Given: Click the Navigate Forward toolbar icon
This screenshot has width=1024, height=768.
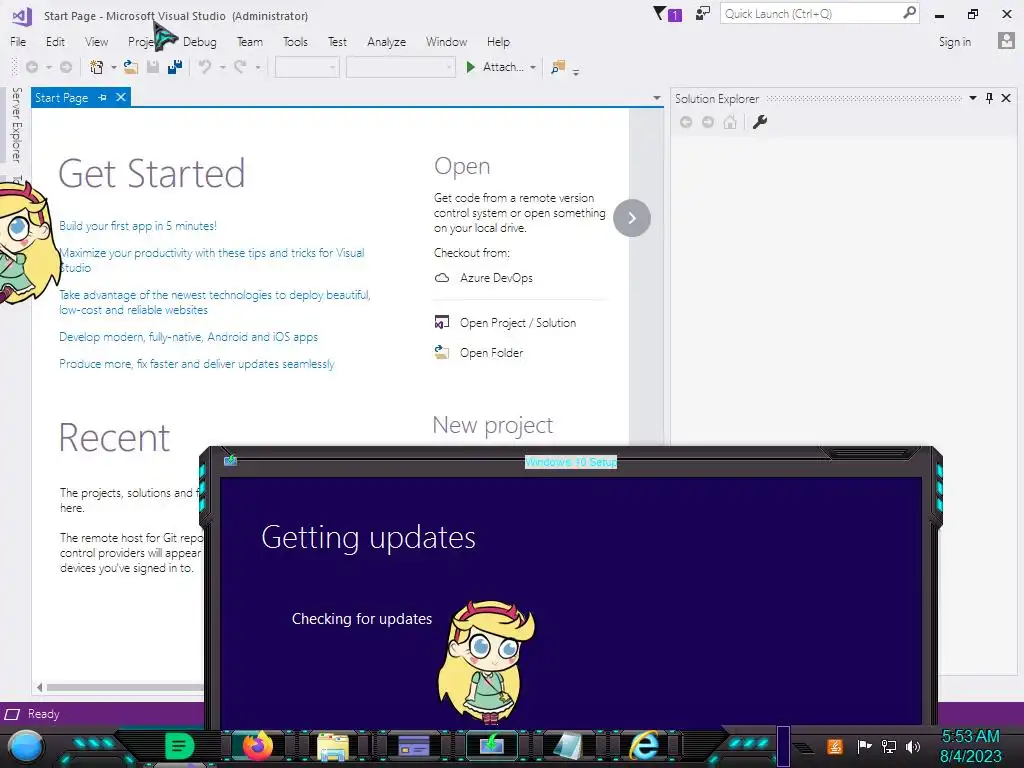Looking at the screenshot, I should [x=66, y=67].
